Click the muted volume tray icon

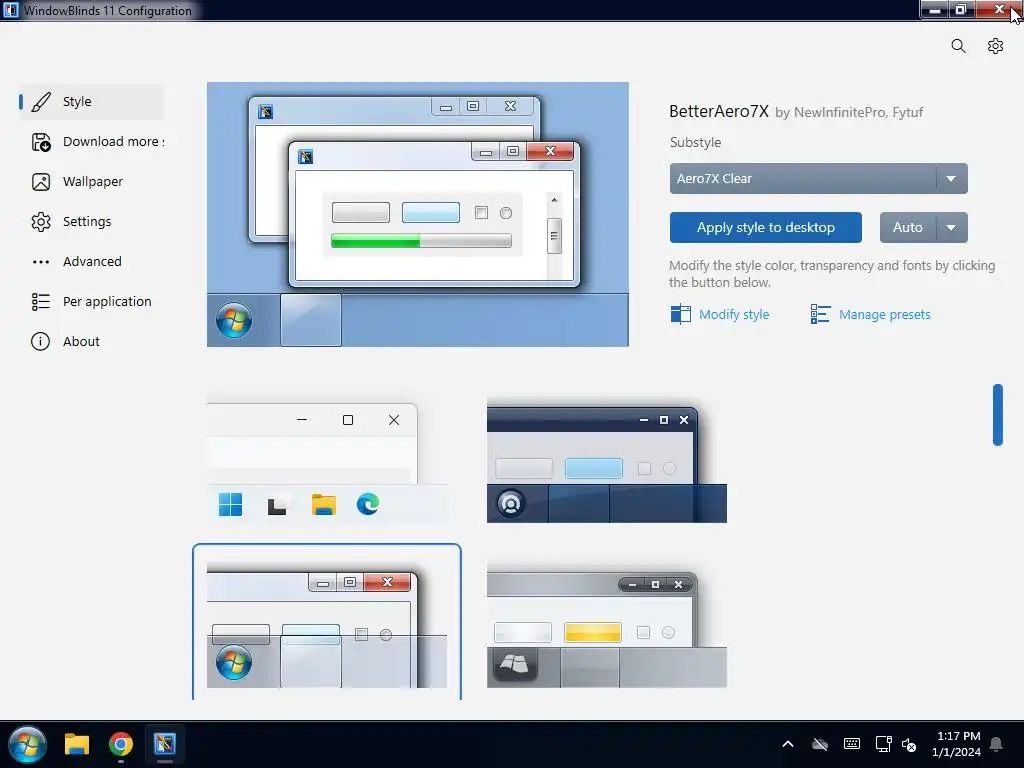pos(909,744)
